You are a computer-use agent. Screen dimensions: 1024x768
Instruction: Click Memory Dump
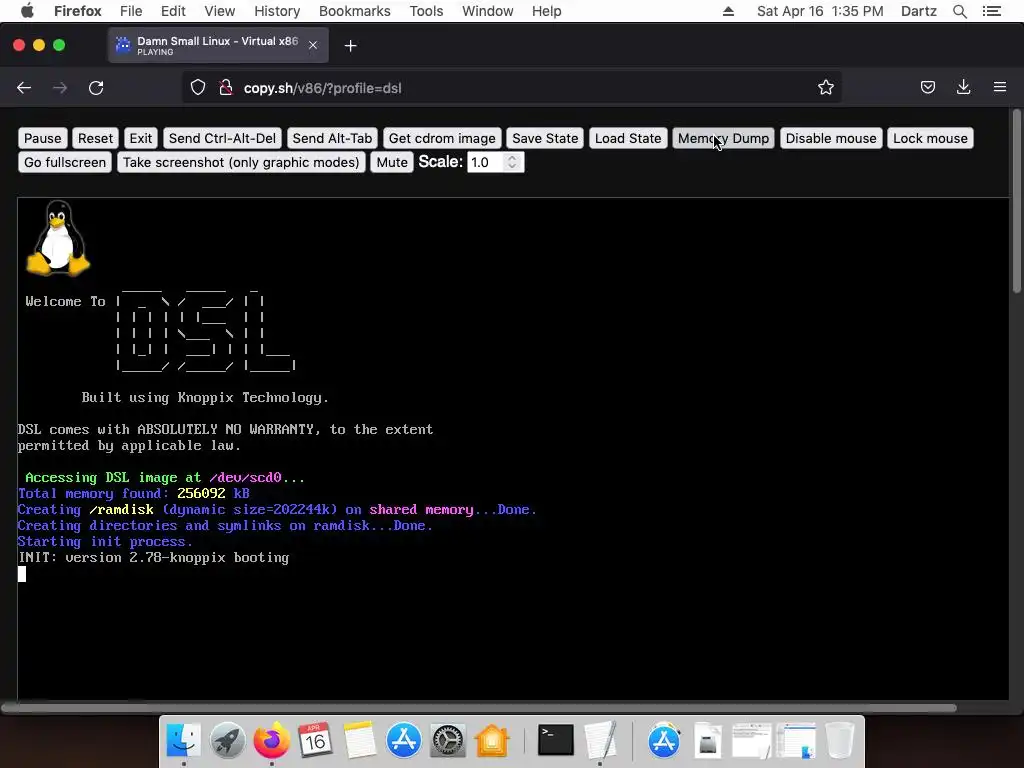pos(723,138)
